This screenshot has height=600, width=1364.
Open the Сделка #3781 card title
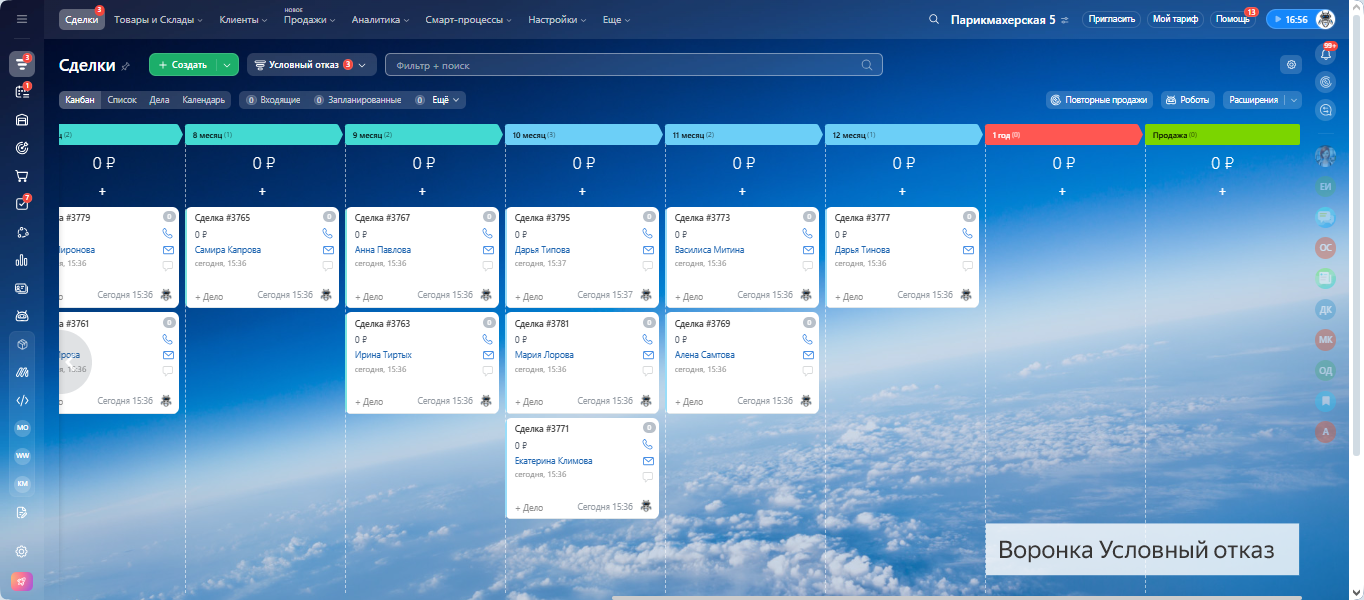(542, 323)
